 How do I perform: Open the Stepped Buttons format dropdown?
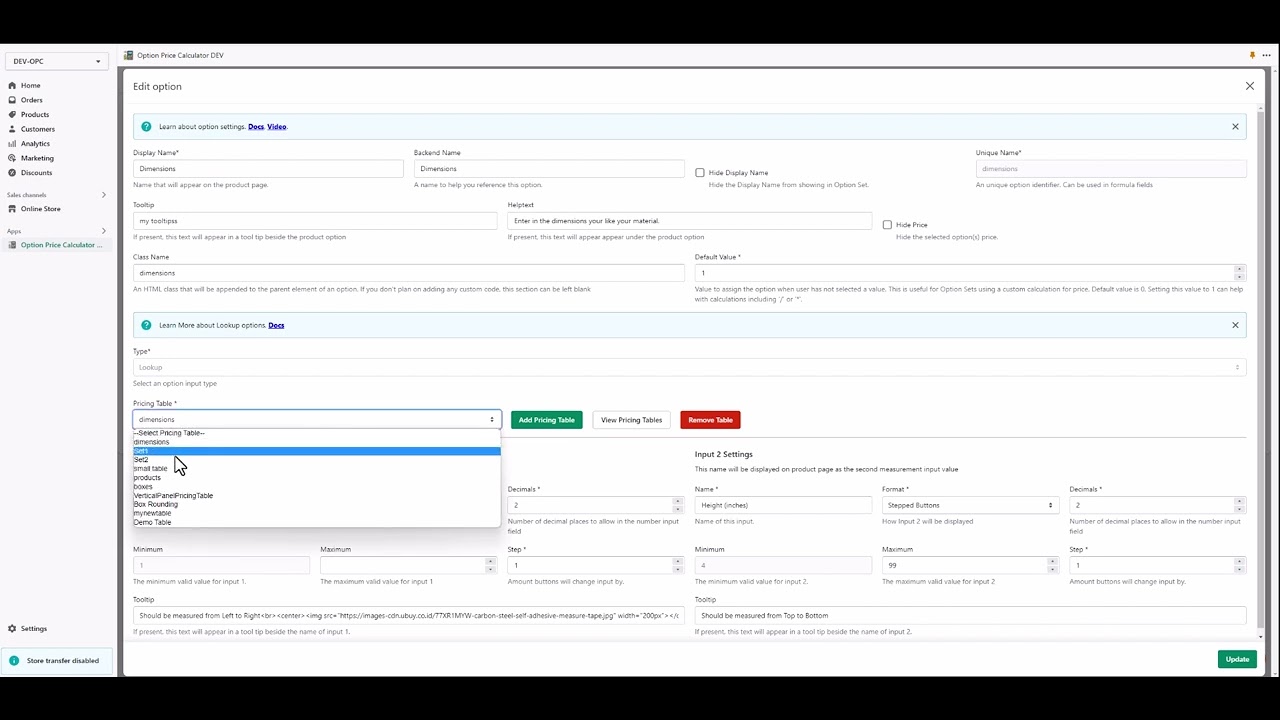tap(970, 505)
